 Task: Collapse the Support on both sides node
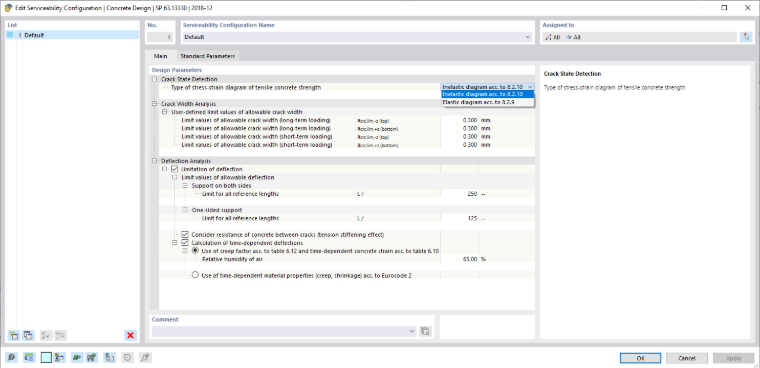coord(185,186)
